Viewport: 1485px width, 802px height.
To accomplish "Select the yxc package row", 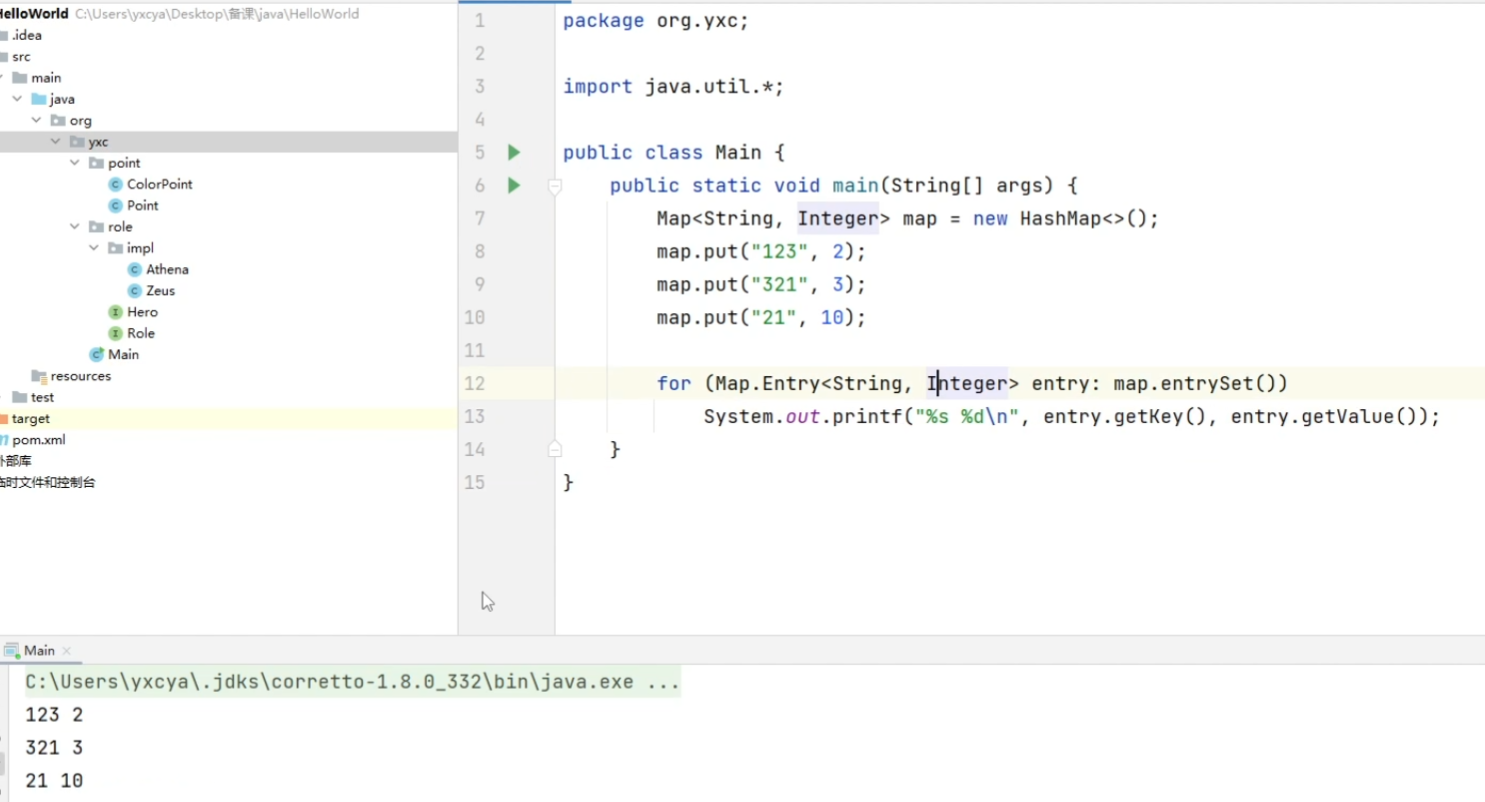I will coord(229,142).
